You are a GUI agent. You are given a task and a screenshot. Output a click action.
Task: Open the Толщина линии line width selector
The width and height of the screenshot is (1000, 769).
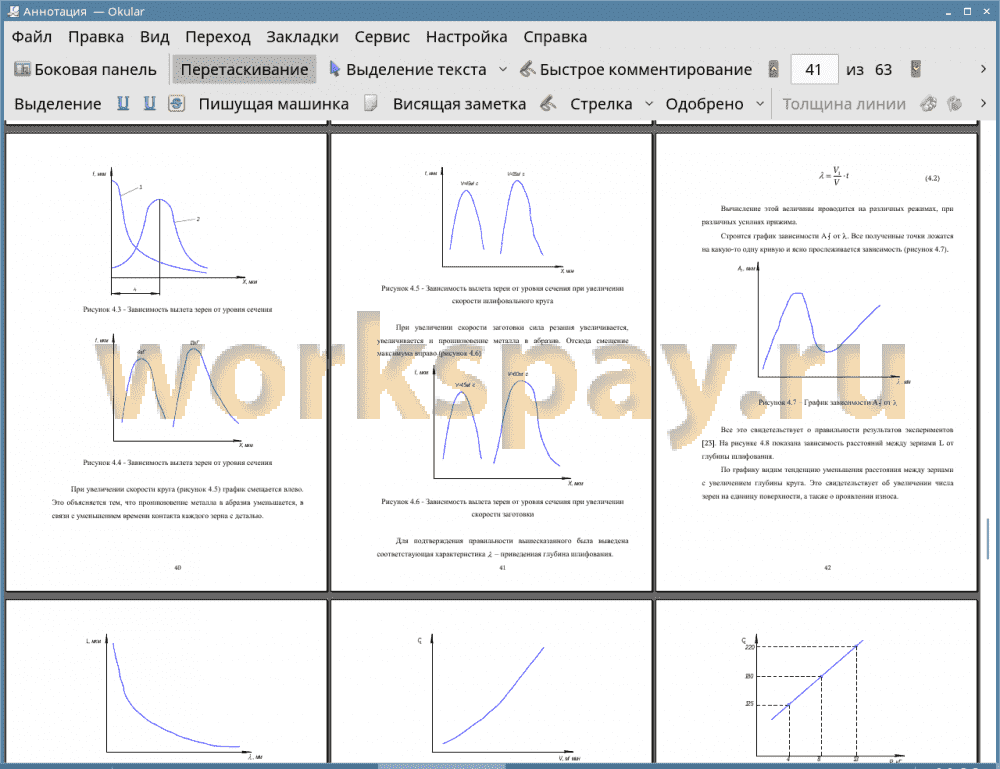[x=844, y=104]
